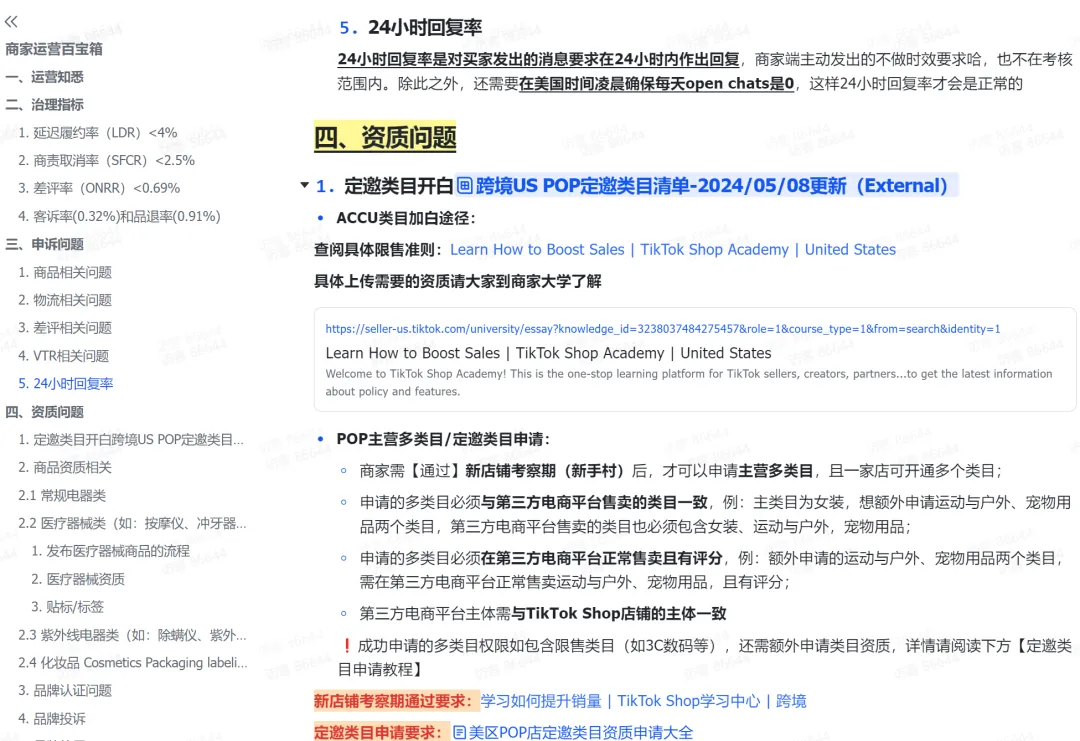Click text 第三方电商平台主体需与TikTok Shop店铺的主体一致
This screenshot has width=1080, height=741.
(543, 614)
